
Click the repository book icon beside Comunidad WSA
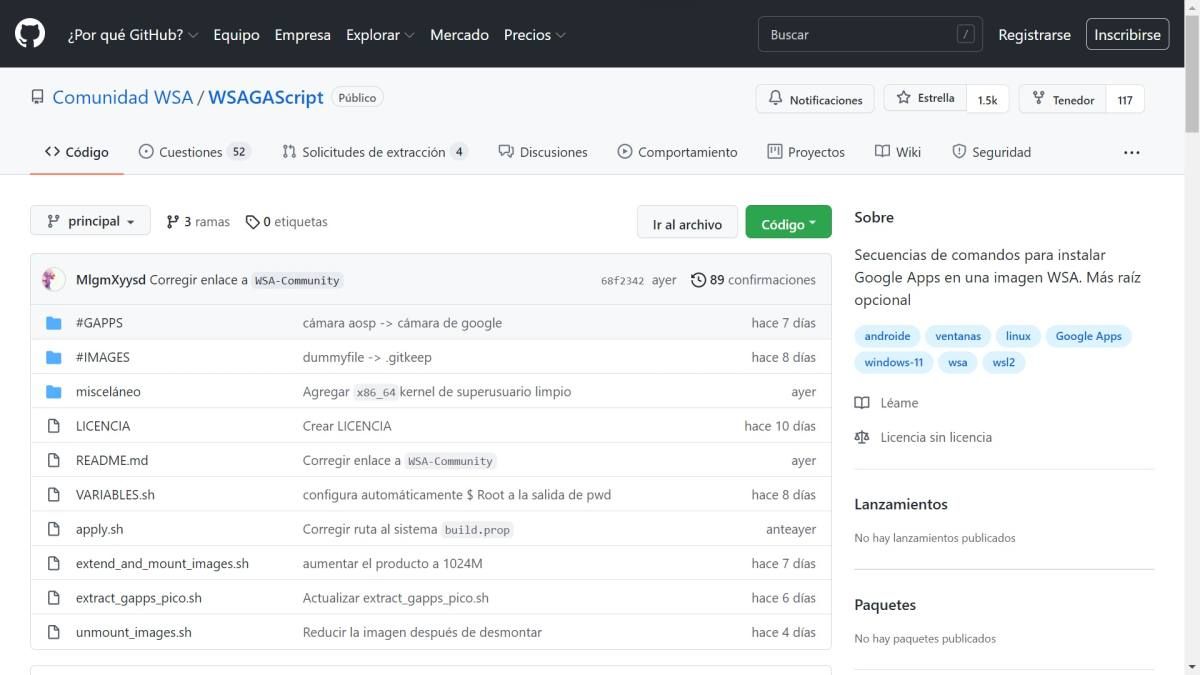38,98
